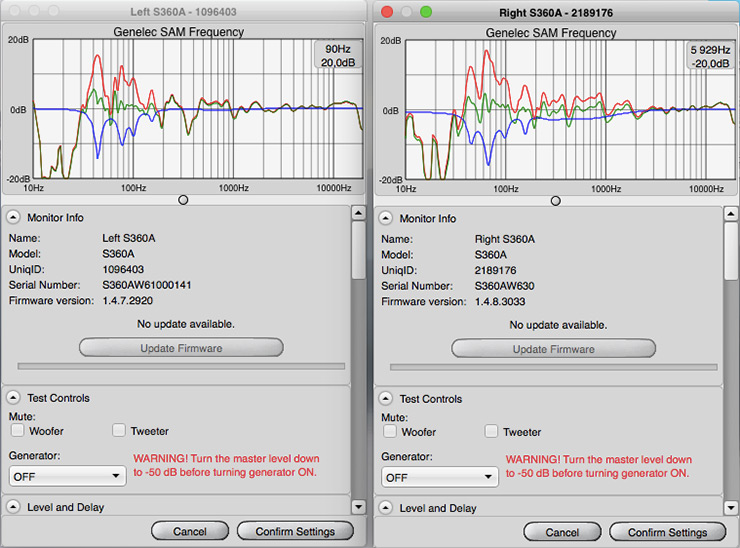Click firmware version 1.4.8.3033
The width and height of the screenshot is (740, 548).
pyautogui.click(x=500, y=302)
